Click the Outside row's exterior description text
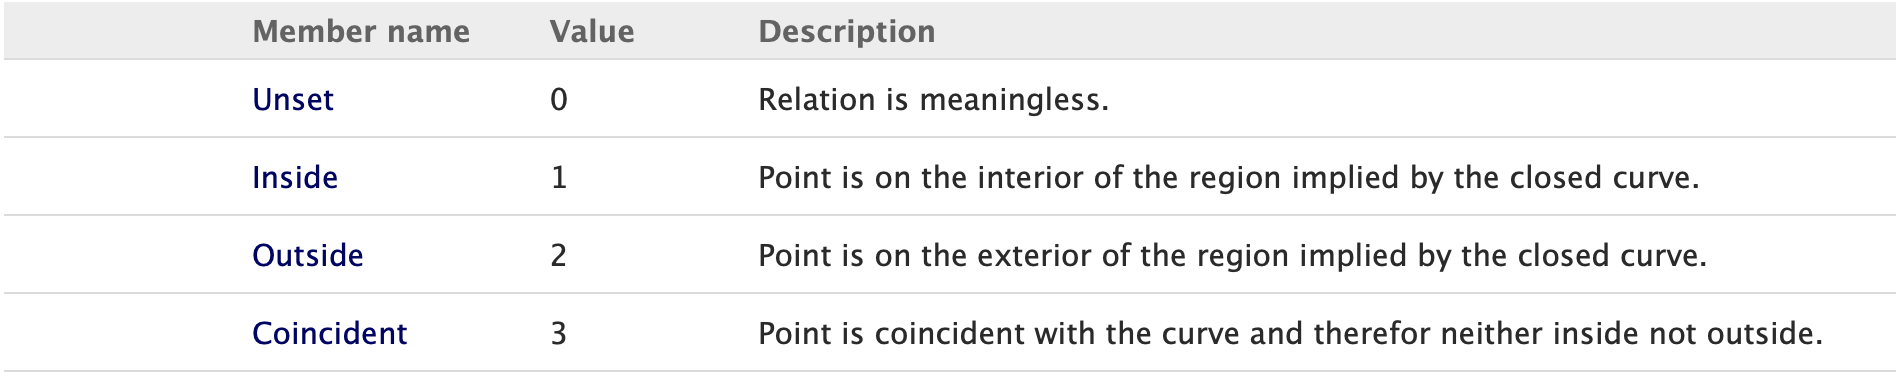 pos(1233,255)
